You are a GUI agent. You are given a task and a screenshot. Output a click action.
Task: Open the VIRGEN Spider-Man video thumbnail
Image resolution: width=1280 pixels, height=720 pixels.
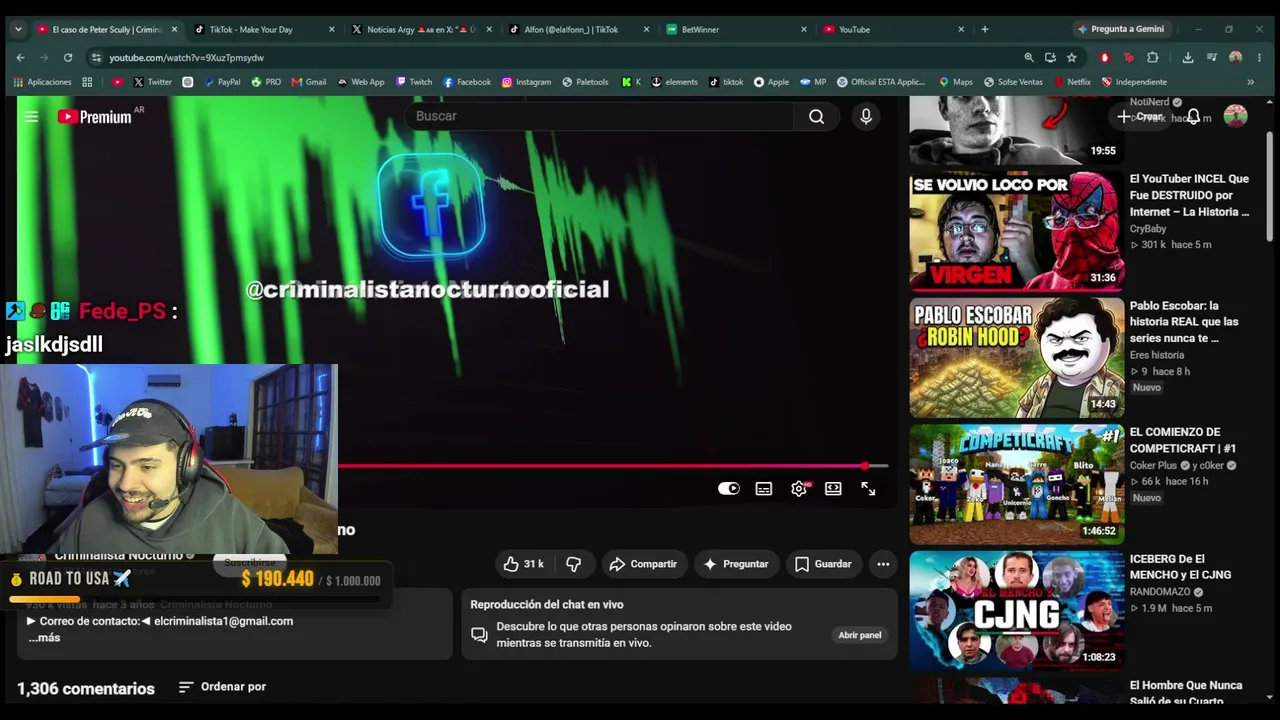1016,231
